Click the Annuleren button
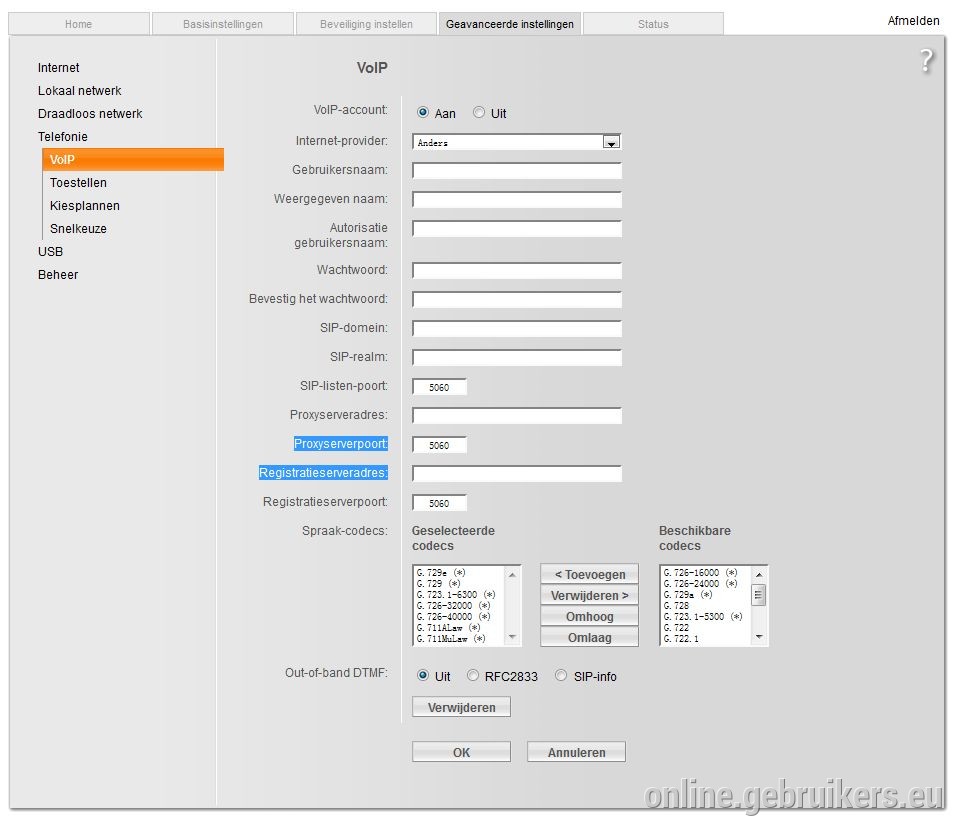Viewport: 954px width, 818px height. tap(576, 752)
